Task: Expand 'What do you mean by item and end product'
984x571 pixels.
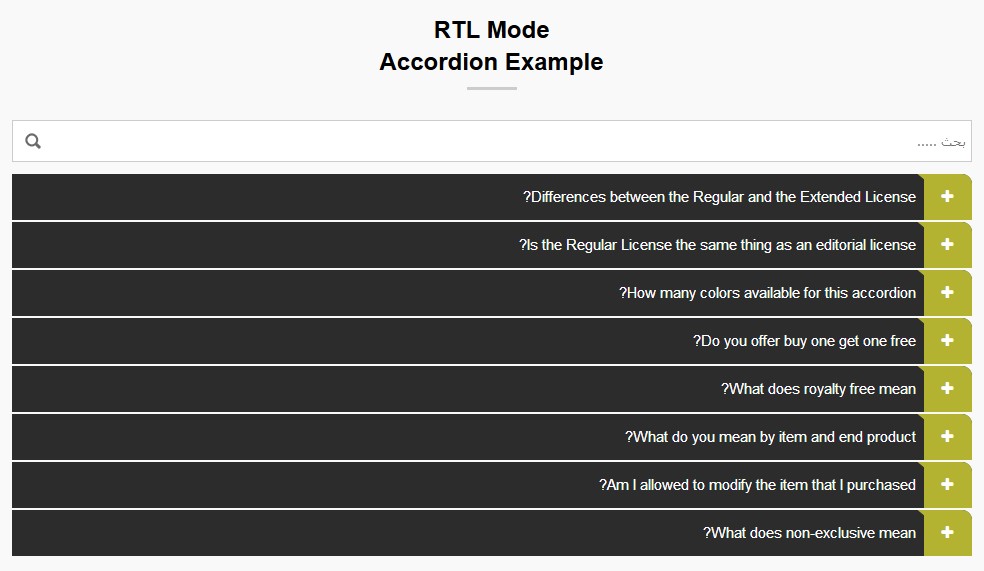Action: [x=770, y=437]
